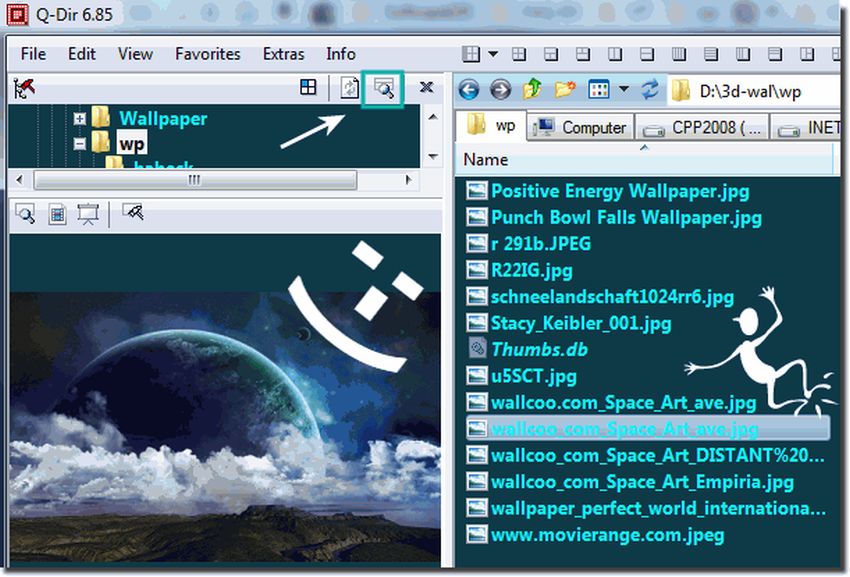The image size is (850, 577).
Task: Go forward using the forward arrow button
Action: (x=500, y=90)
